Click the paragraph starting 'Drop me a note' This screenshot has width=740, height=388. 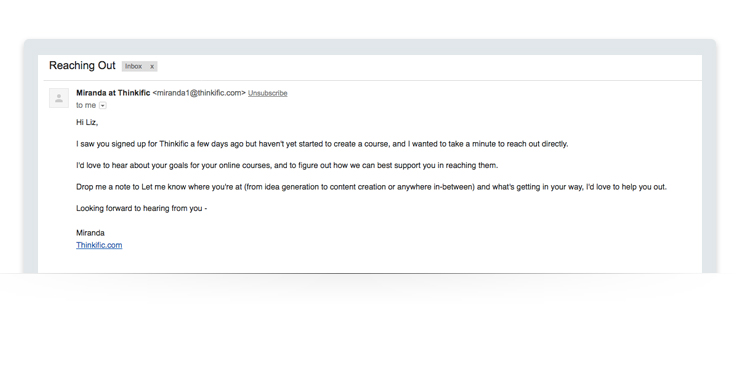click(371, 187)
